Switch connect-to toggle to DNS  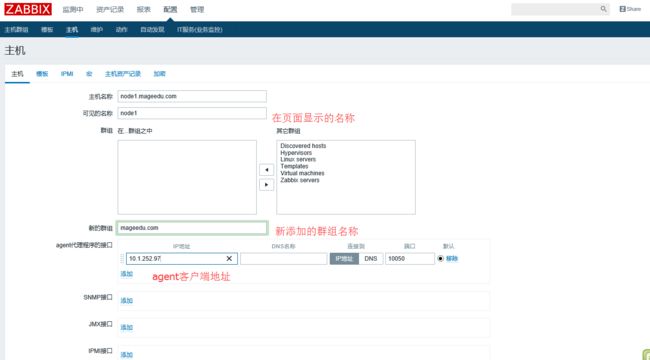click(371, 258)
